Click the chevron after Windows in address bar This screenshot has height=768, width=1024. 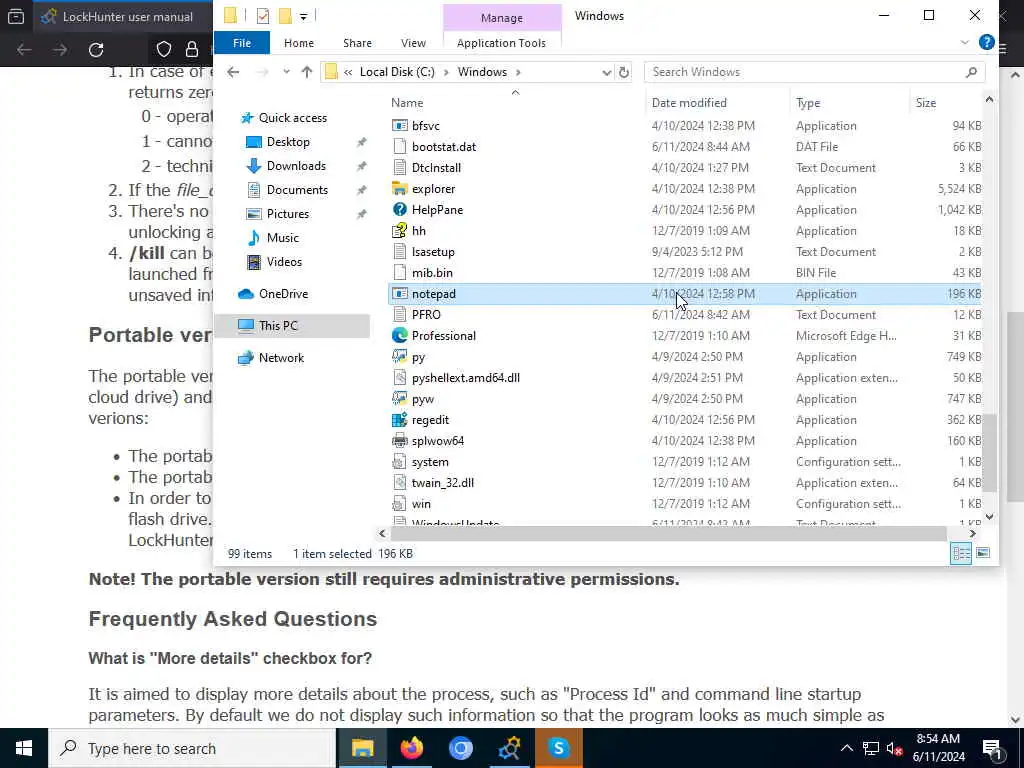tap(519, 72)
